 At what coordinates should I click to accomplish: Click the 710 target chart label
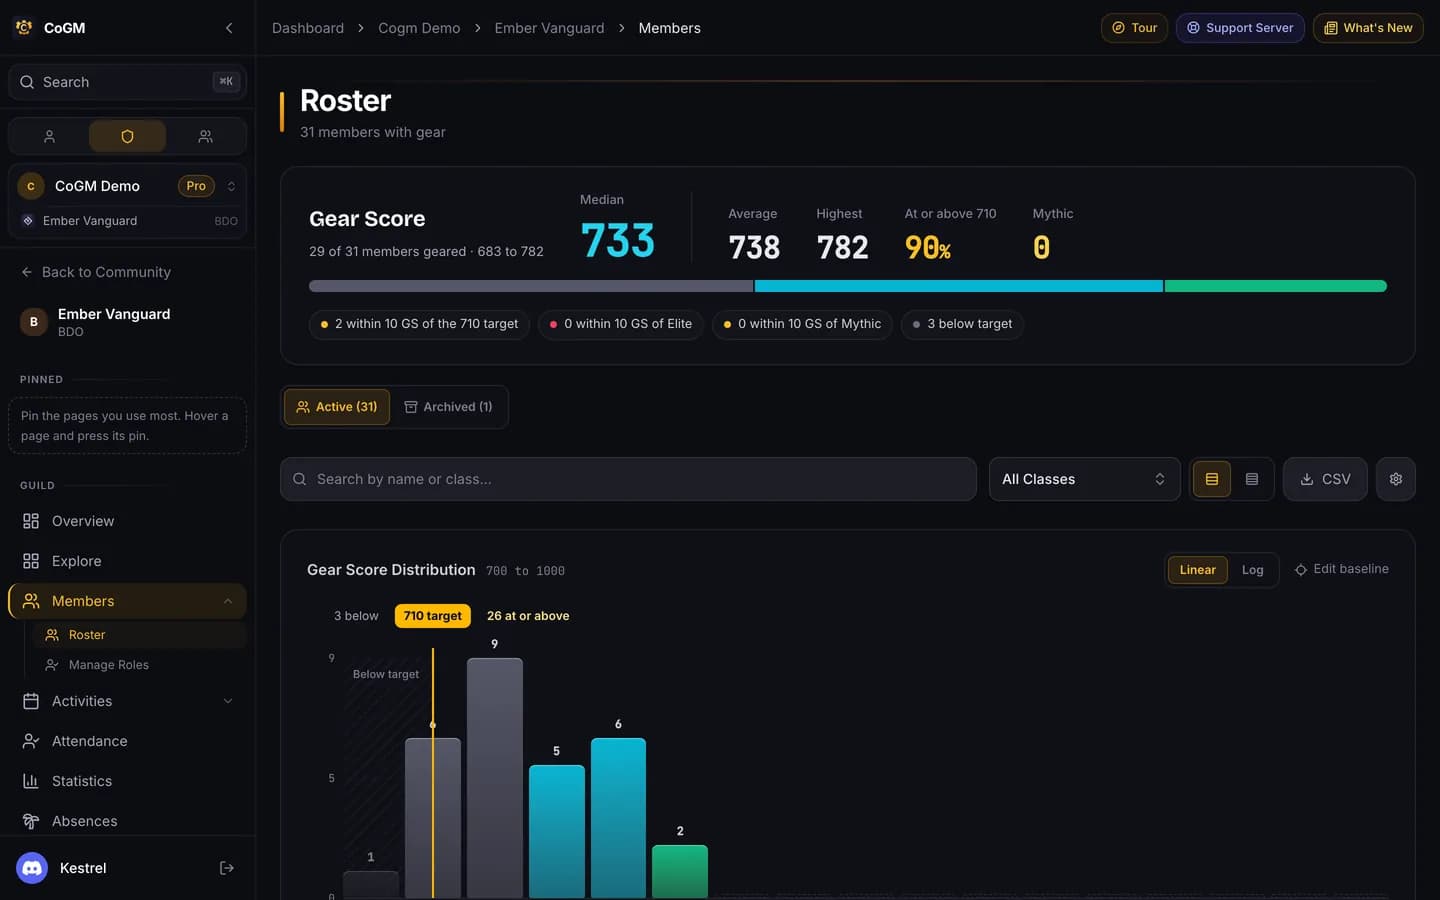coord(432,616)
